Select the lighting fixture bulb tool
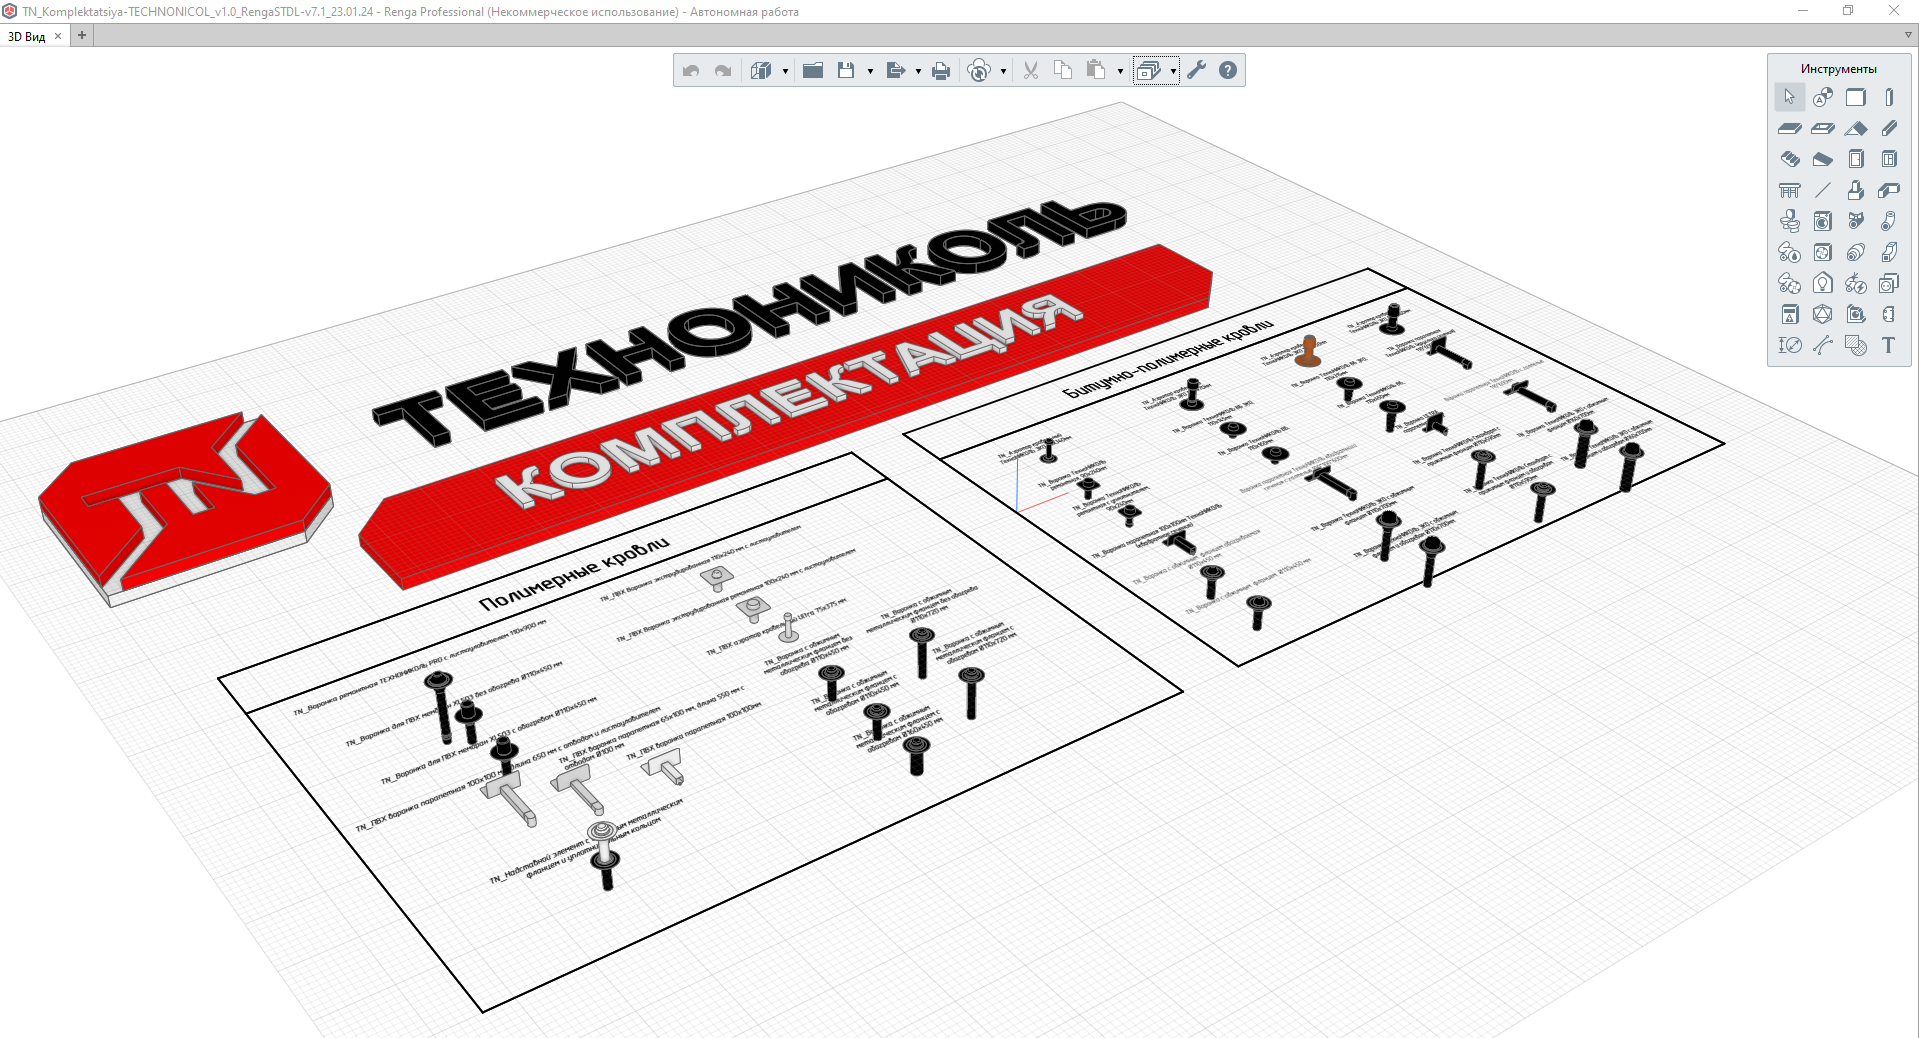 (x=1823, y=283)
